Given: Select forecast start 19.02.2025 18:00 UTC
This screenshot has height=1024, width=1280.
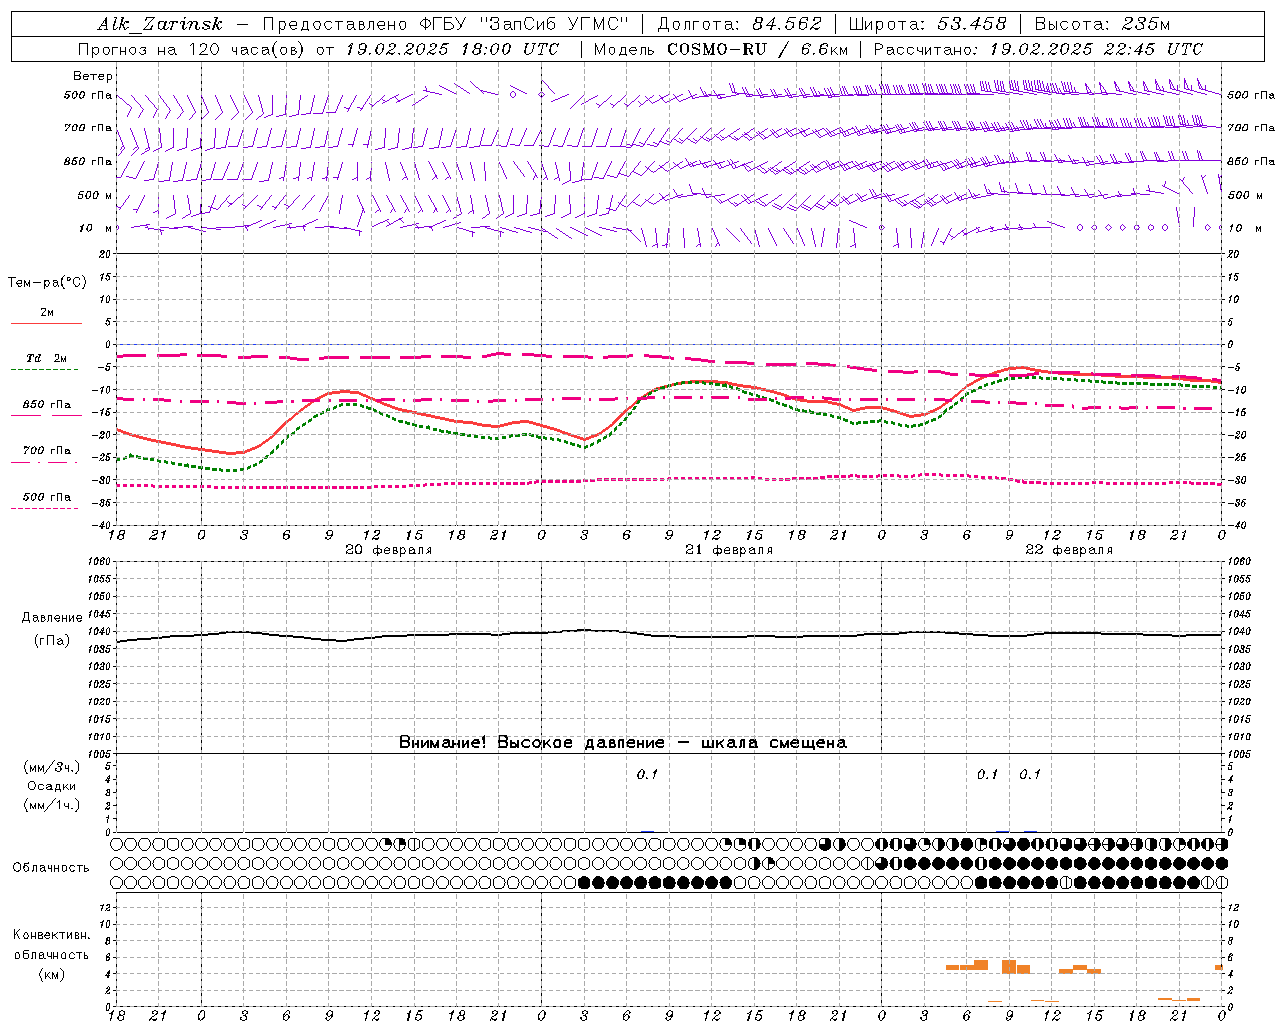Looking at the screenshot, I should (452, 49).
